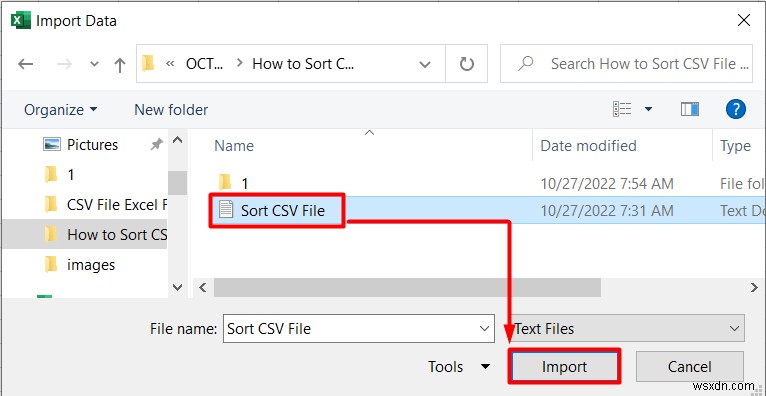Refresh the current folder view
Screen dimensions: 766x396
467,63
